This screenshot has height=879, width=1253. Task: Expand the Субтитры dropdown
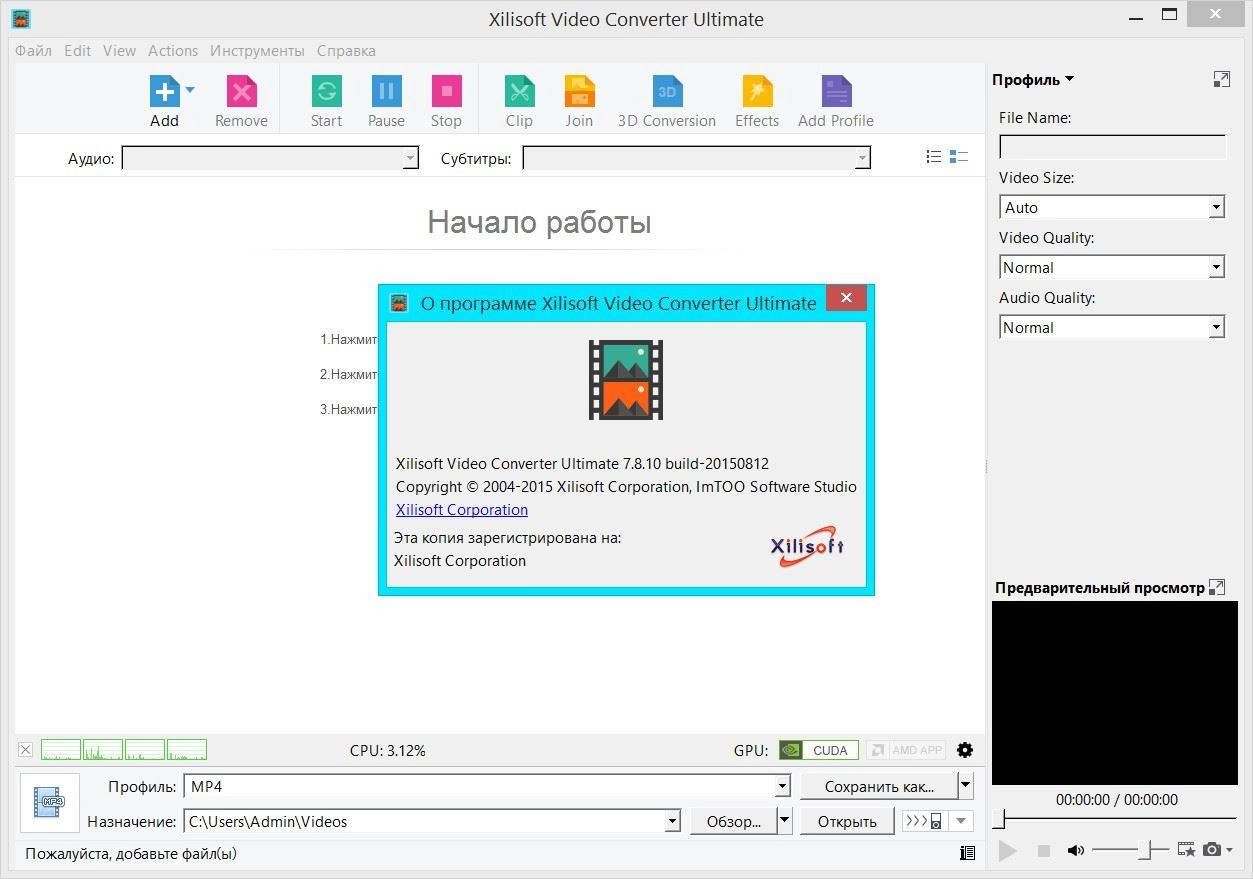(862, 158)
